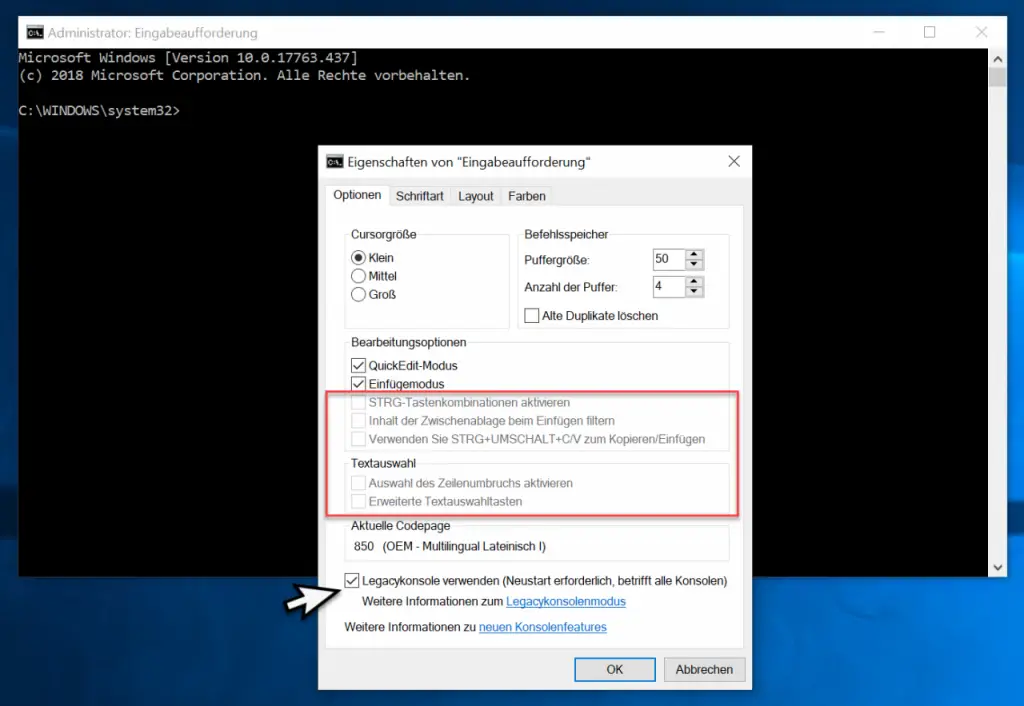
Task: Select the Mittel cursor size option
Action: (x=358, y=276)
